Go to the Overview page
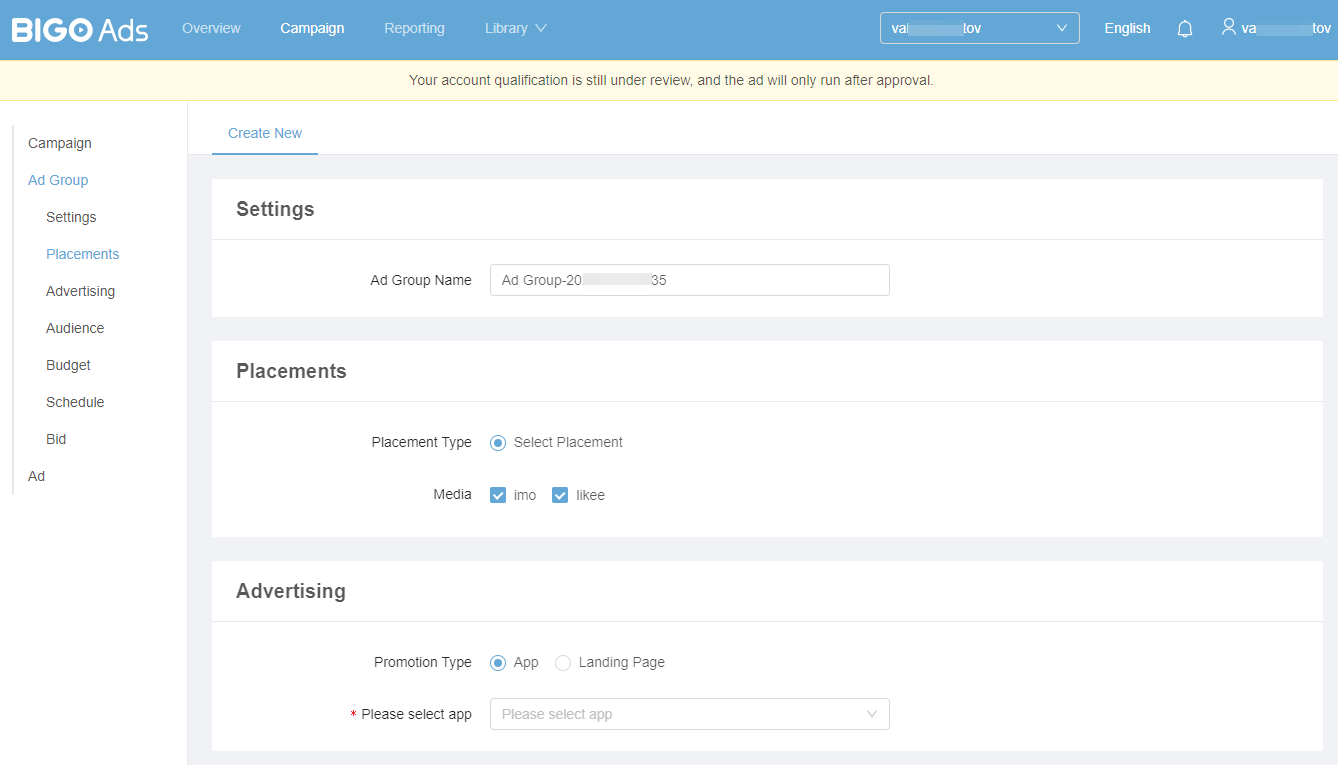Viewport: 1338px width, 765px height. click(211, 28)
